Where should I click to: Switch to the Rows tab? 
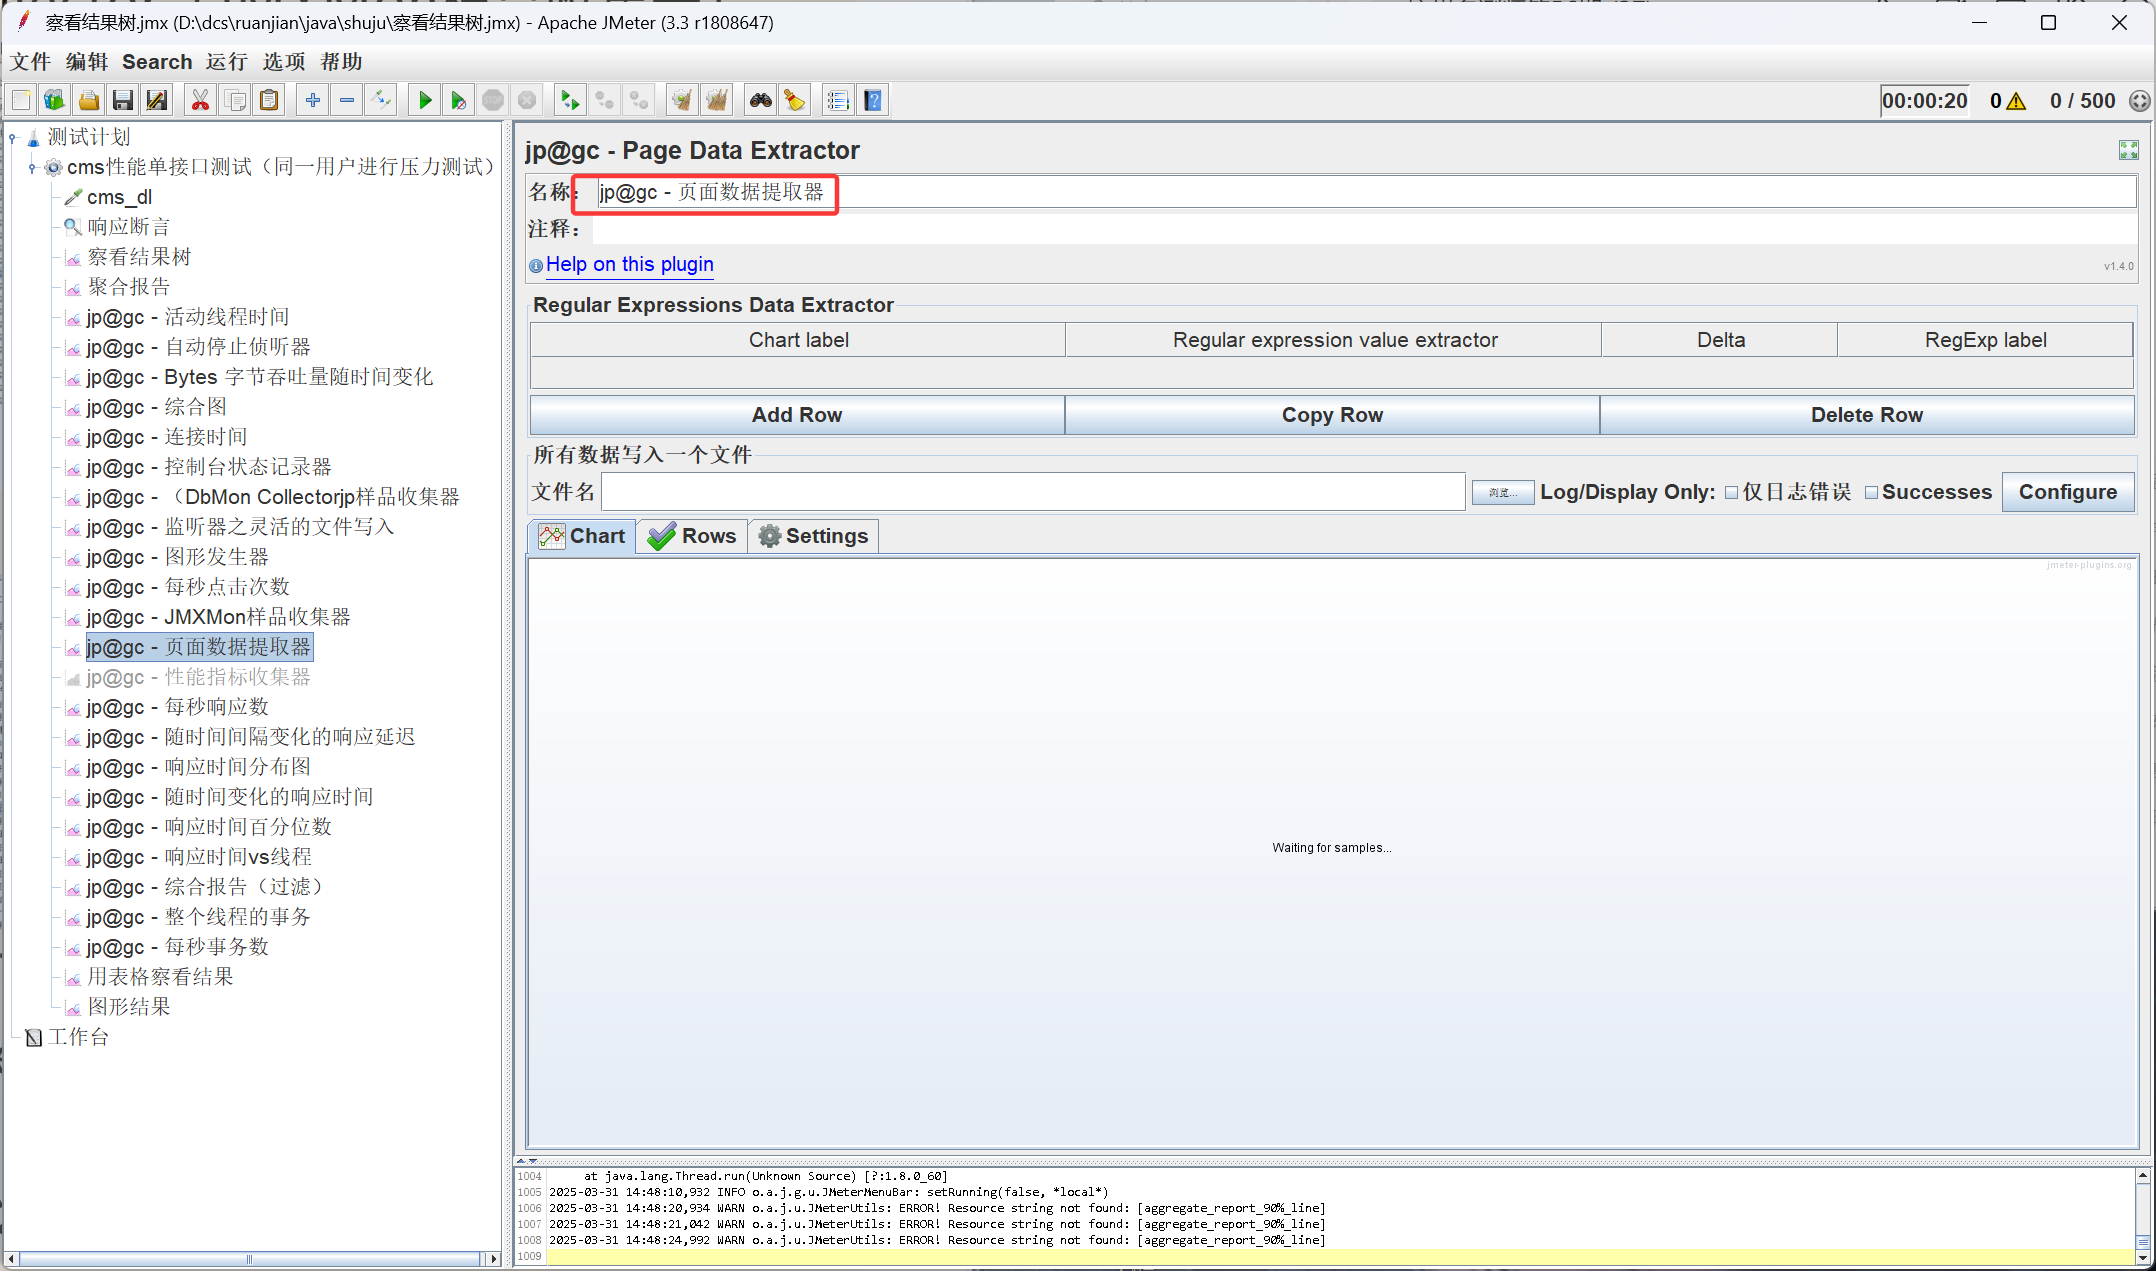(x=692, y=537)
